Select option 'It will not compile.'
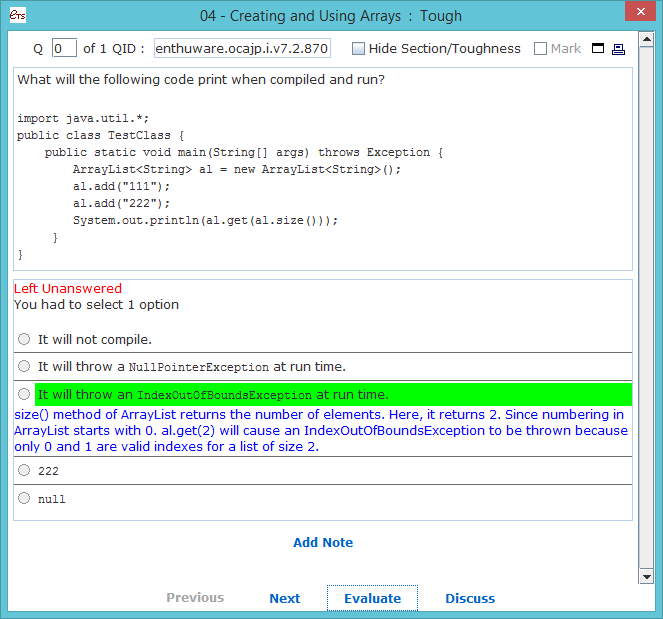 click(25, 339)
